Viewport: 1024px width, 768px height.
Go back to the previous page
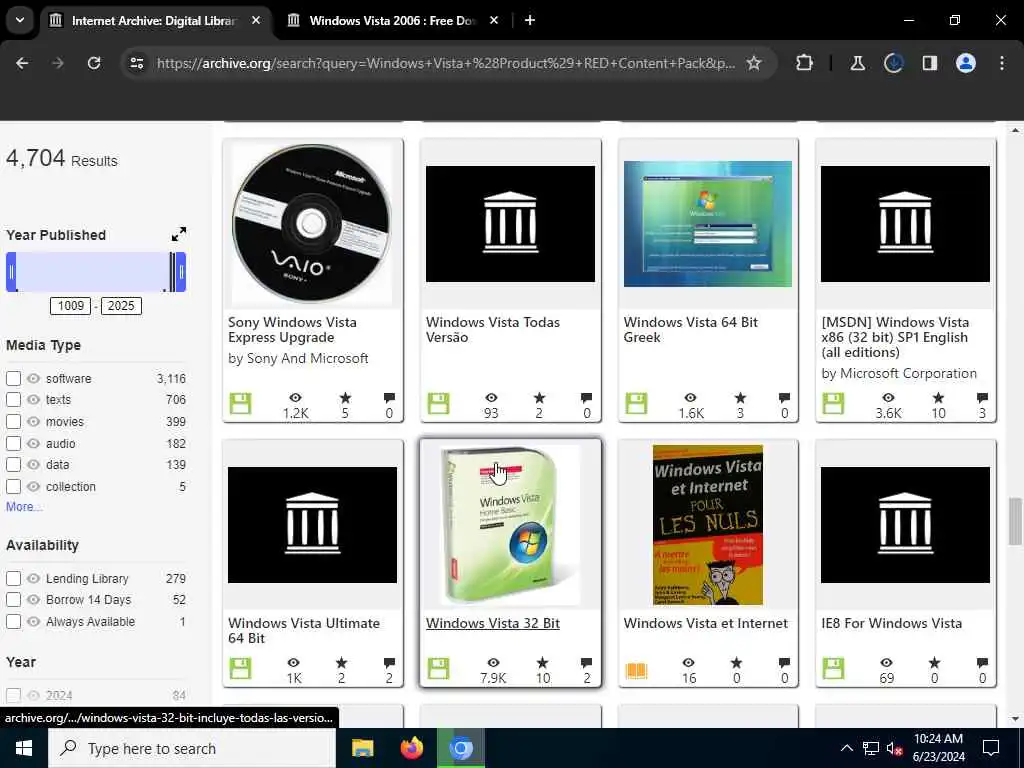(22, 63)
